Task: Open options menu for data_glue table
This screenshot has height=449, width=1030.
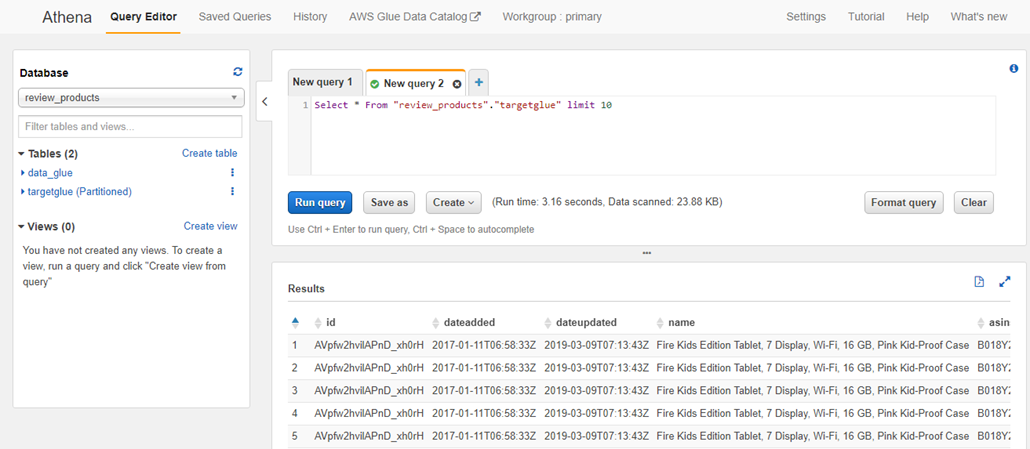Action: point(232,173)
